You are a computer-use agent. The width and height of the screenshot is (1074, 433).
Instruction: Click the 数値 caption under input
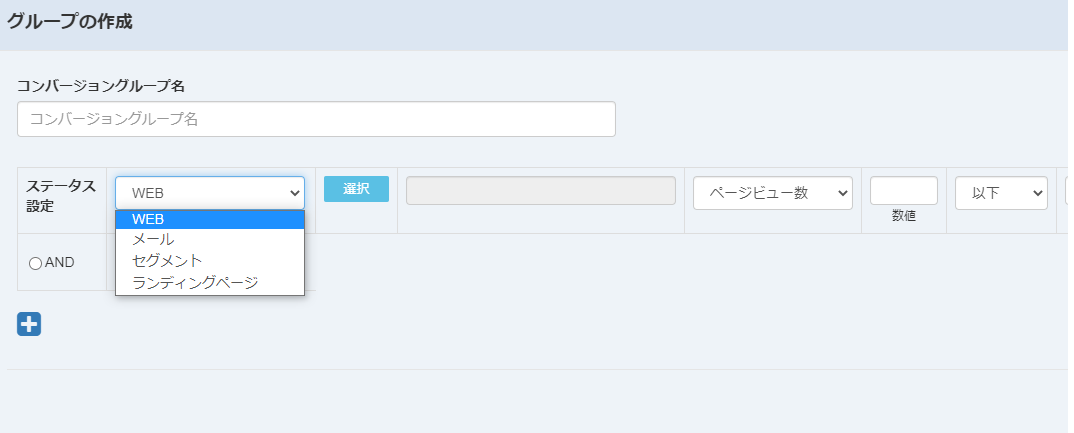[x=903, y=216]
